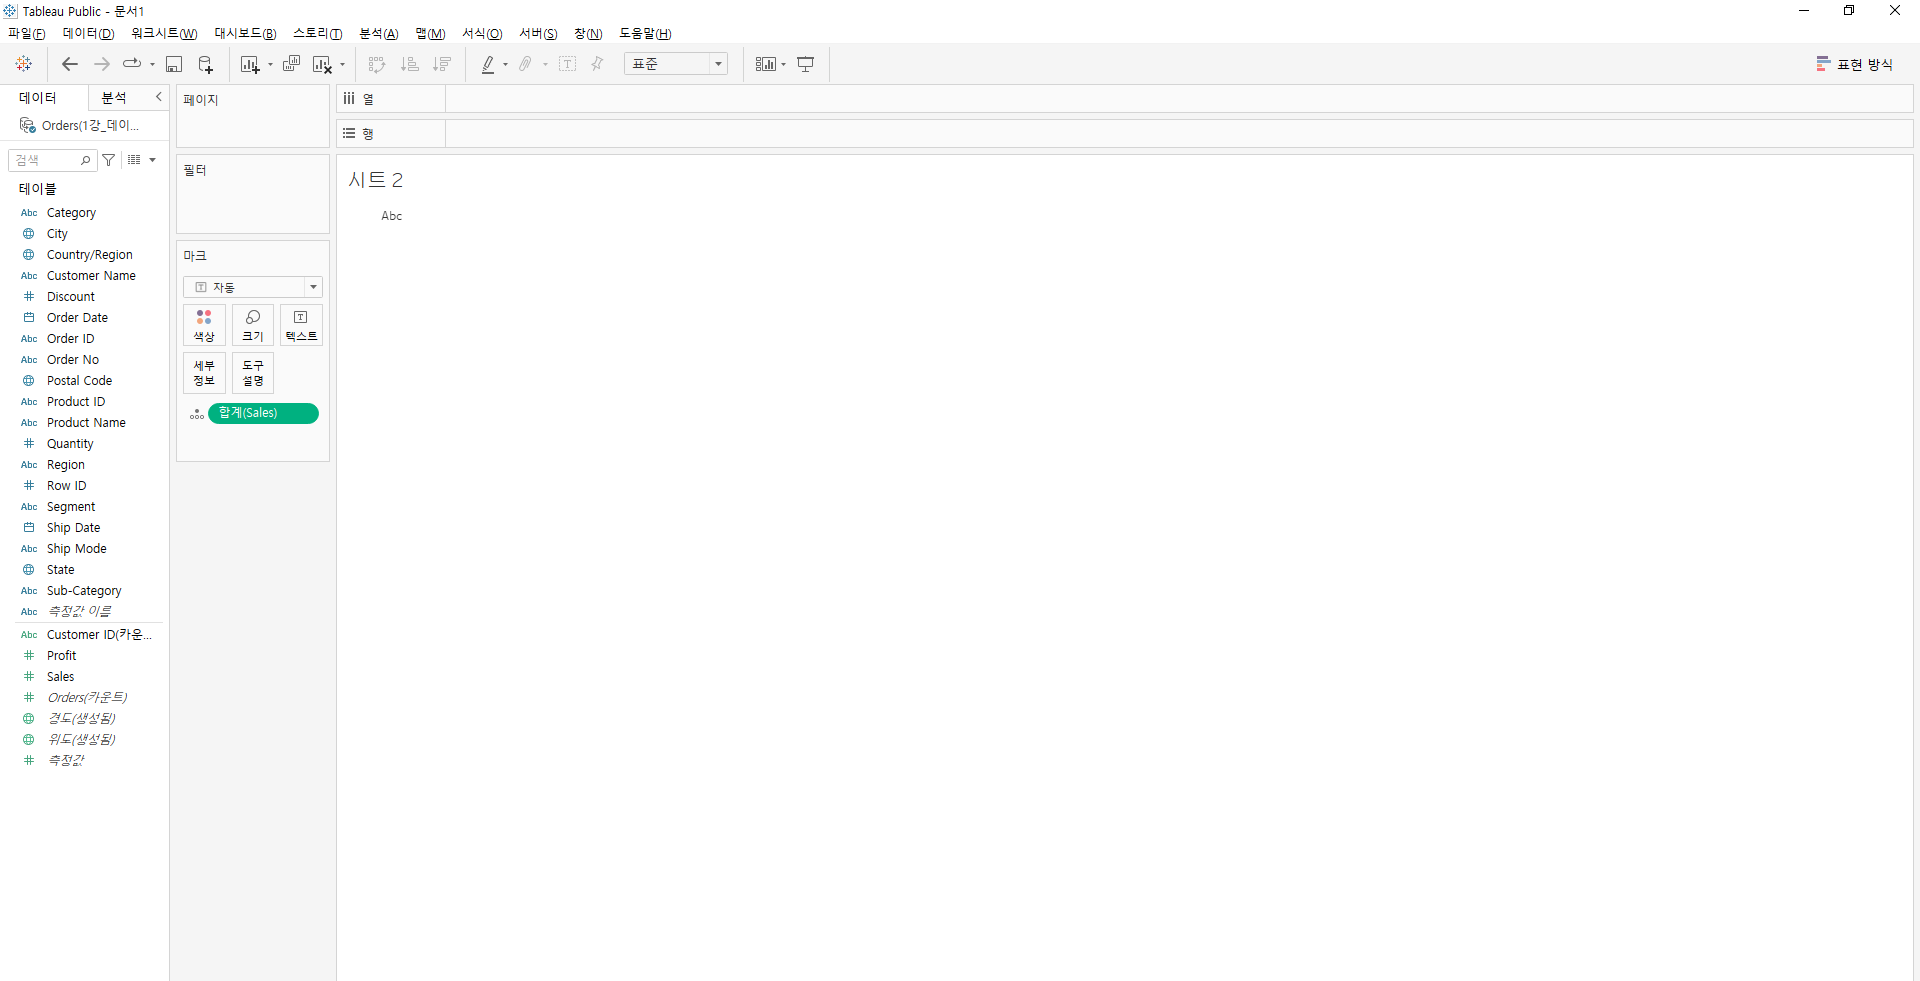
Task: Select the Category field
Action: pos(71,213)
